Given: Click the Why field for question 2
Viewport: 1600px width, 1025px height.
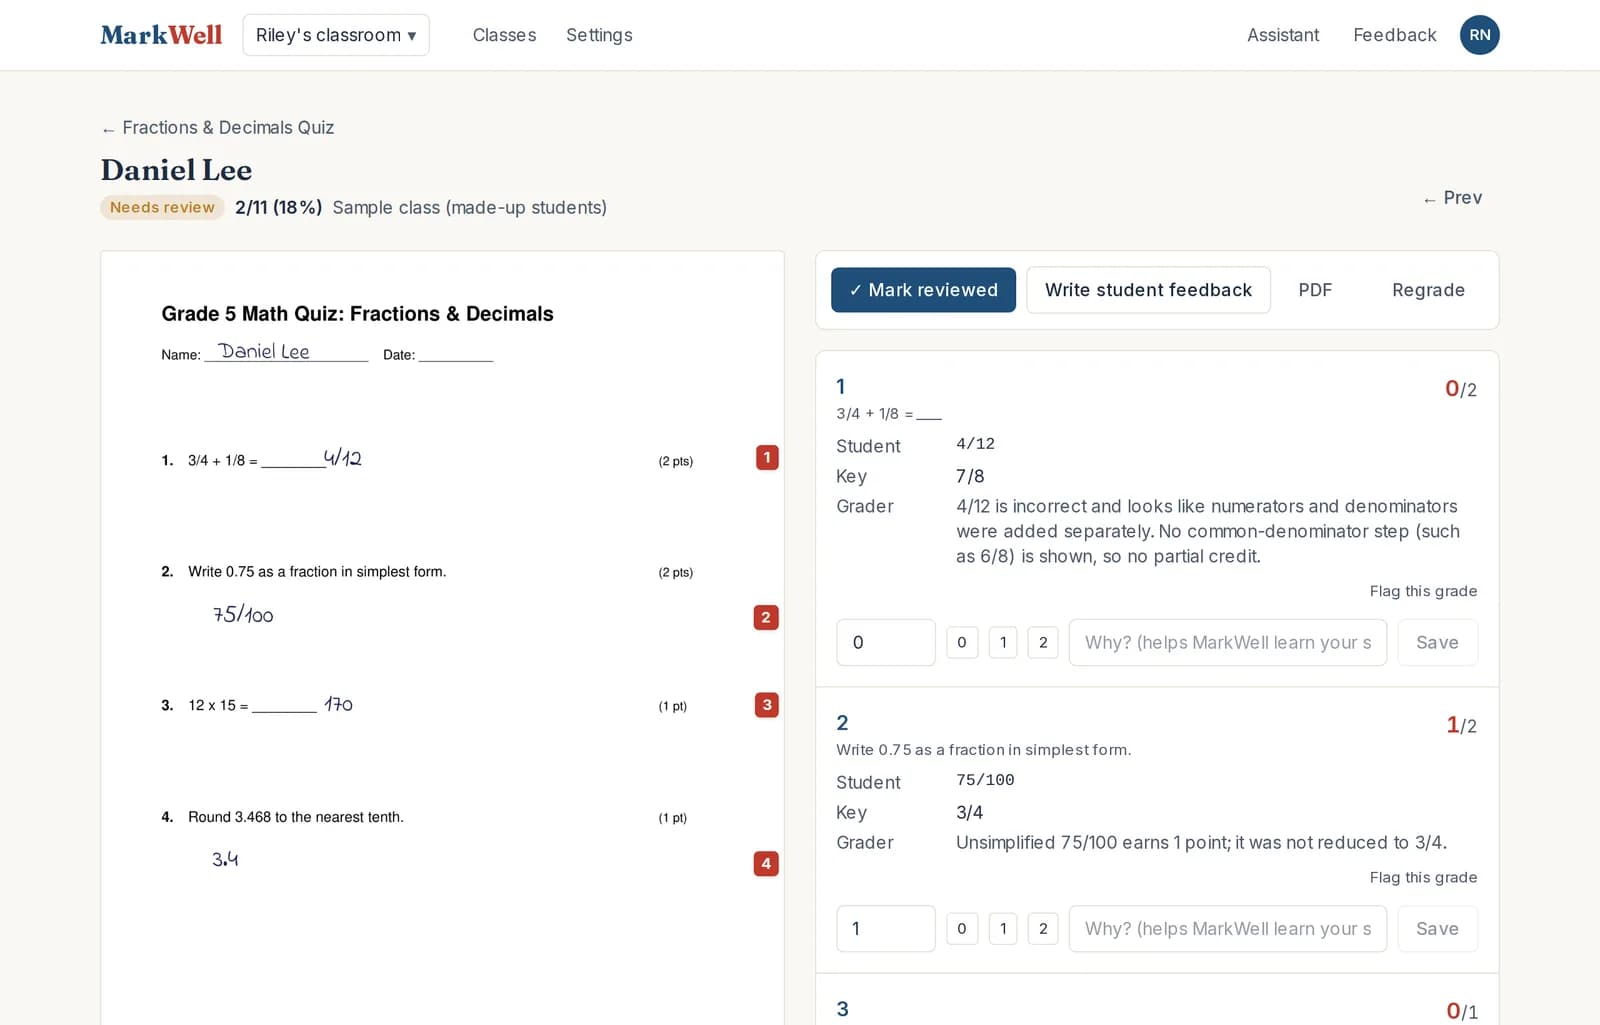Looking at the screenshot, I should [1227, 928].
